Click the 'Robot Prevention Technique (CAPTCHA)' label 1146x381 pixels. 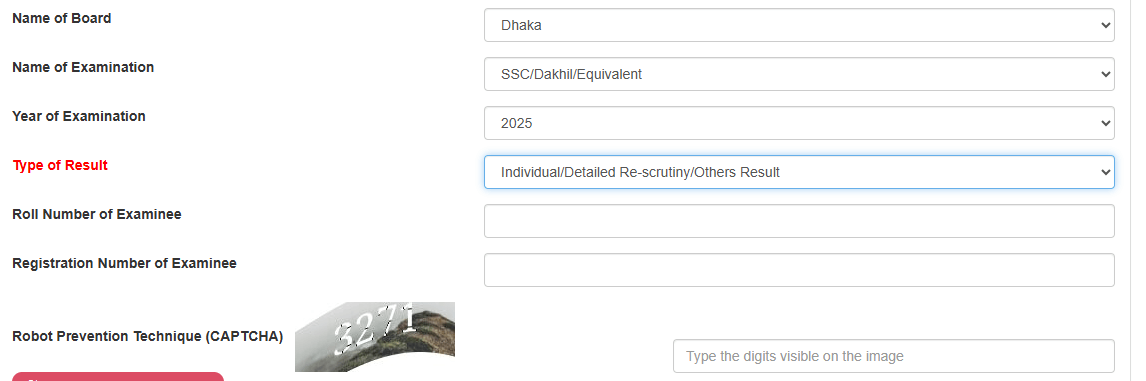148,336
